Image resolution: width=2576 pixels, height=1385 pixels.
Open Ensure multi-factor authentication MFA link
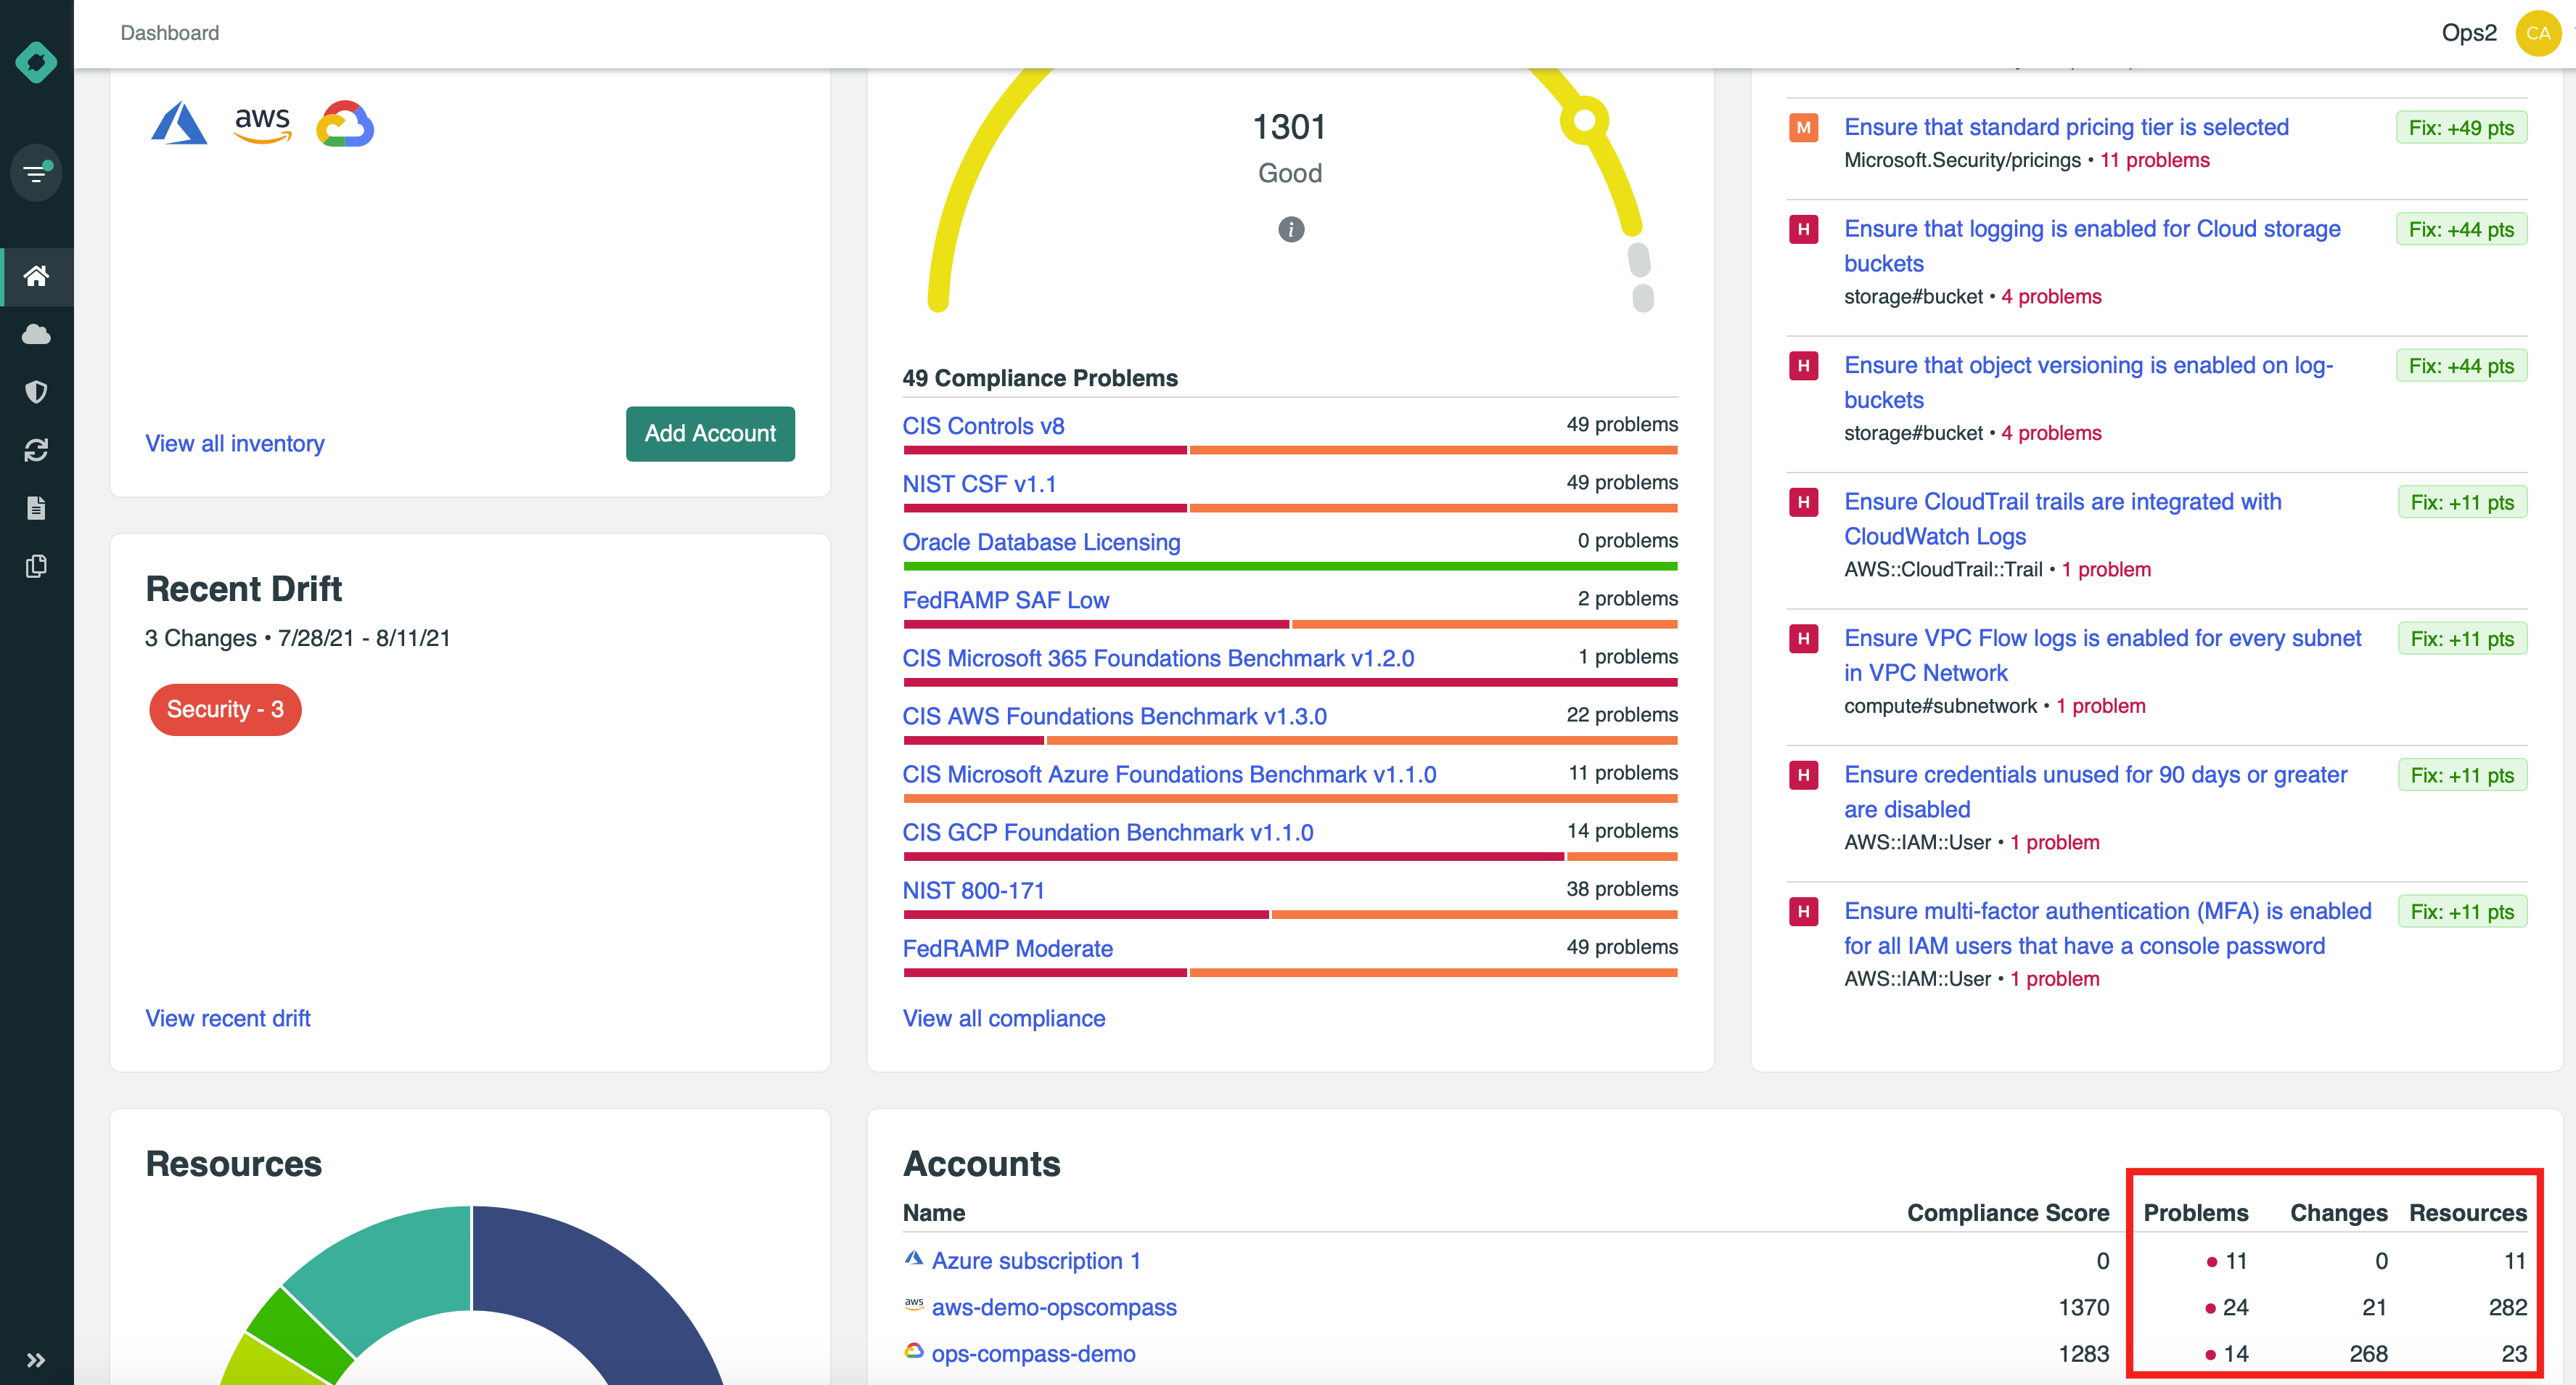tap(2107, 928)
